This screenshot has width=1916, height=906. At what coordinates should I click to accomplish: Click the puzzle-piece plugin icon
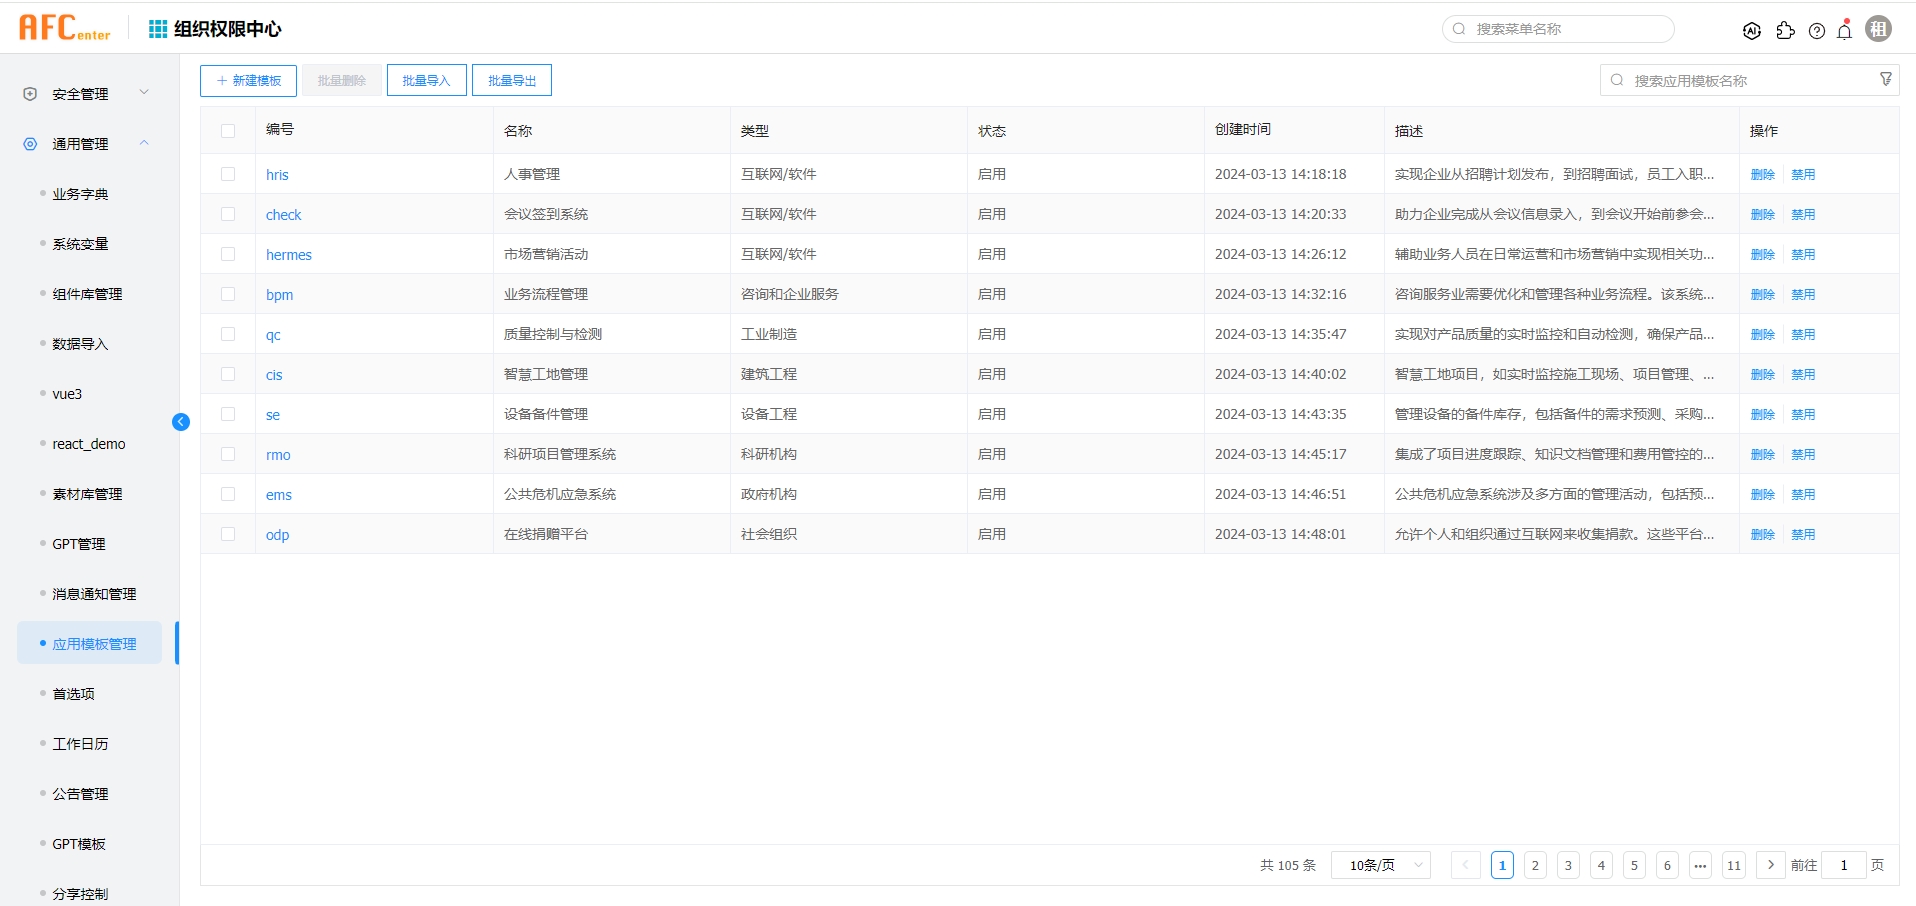coord(1785,31)
